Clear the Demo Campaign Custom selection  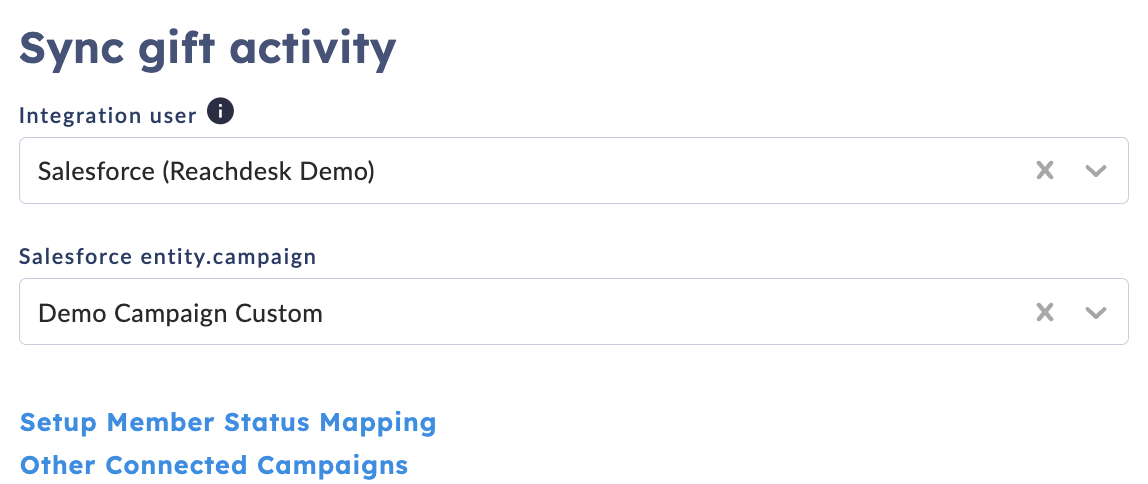[1045, 313]
